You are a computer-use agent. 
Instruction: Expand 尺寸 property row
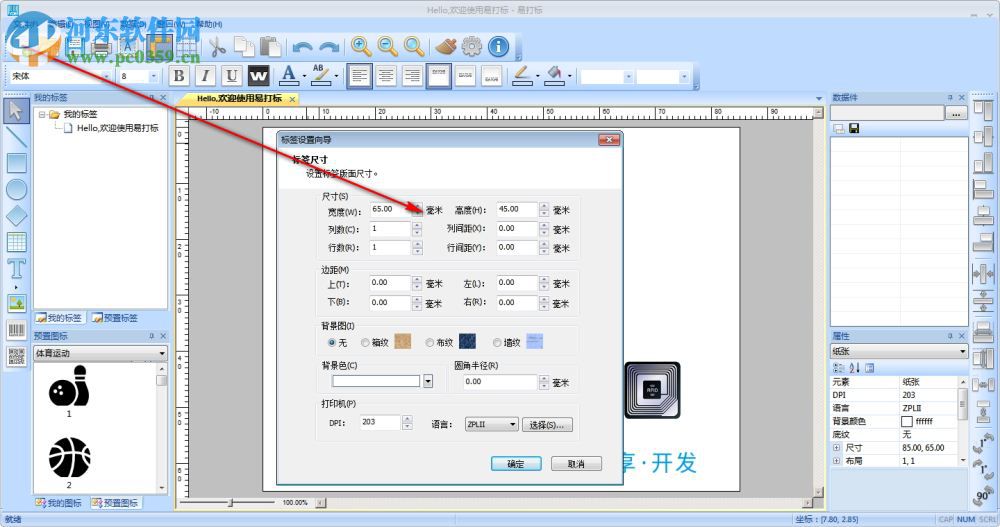pos(836,448)
